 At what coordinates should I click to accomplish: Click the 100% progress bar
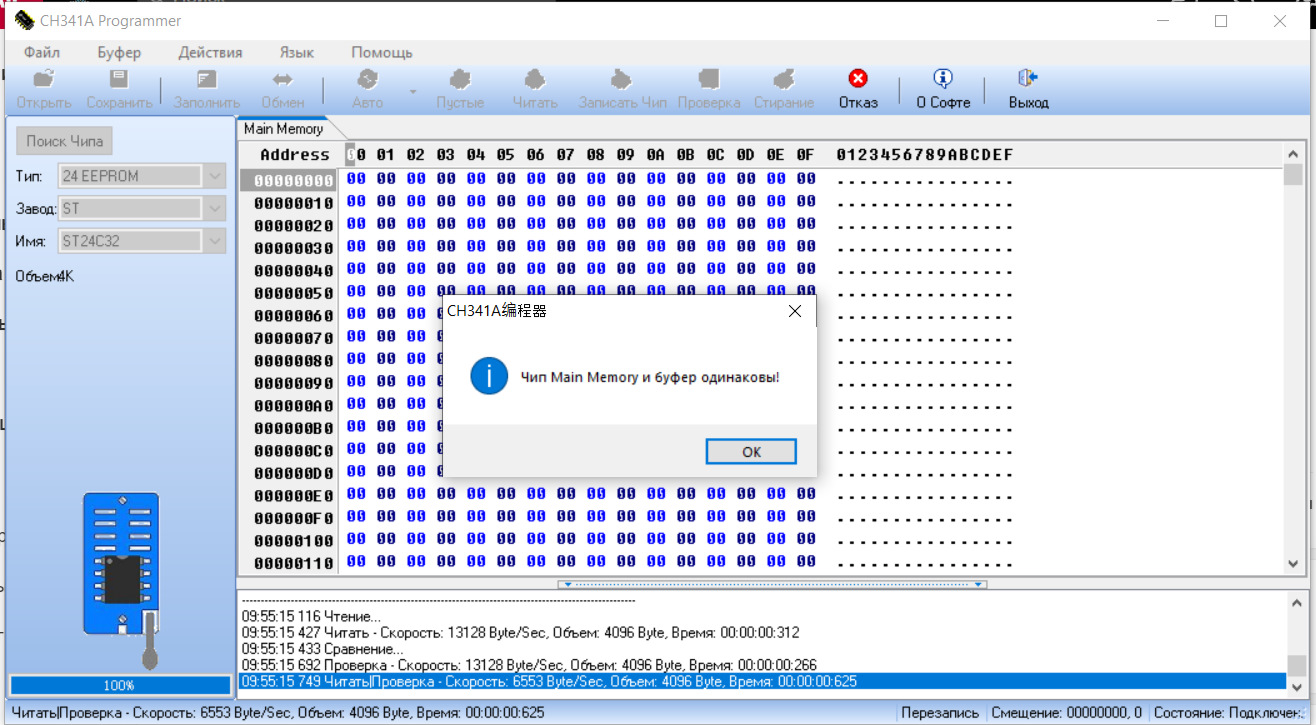120,685
